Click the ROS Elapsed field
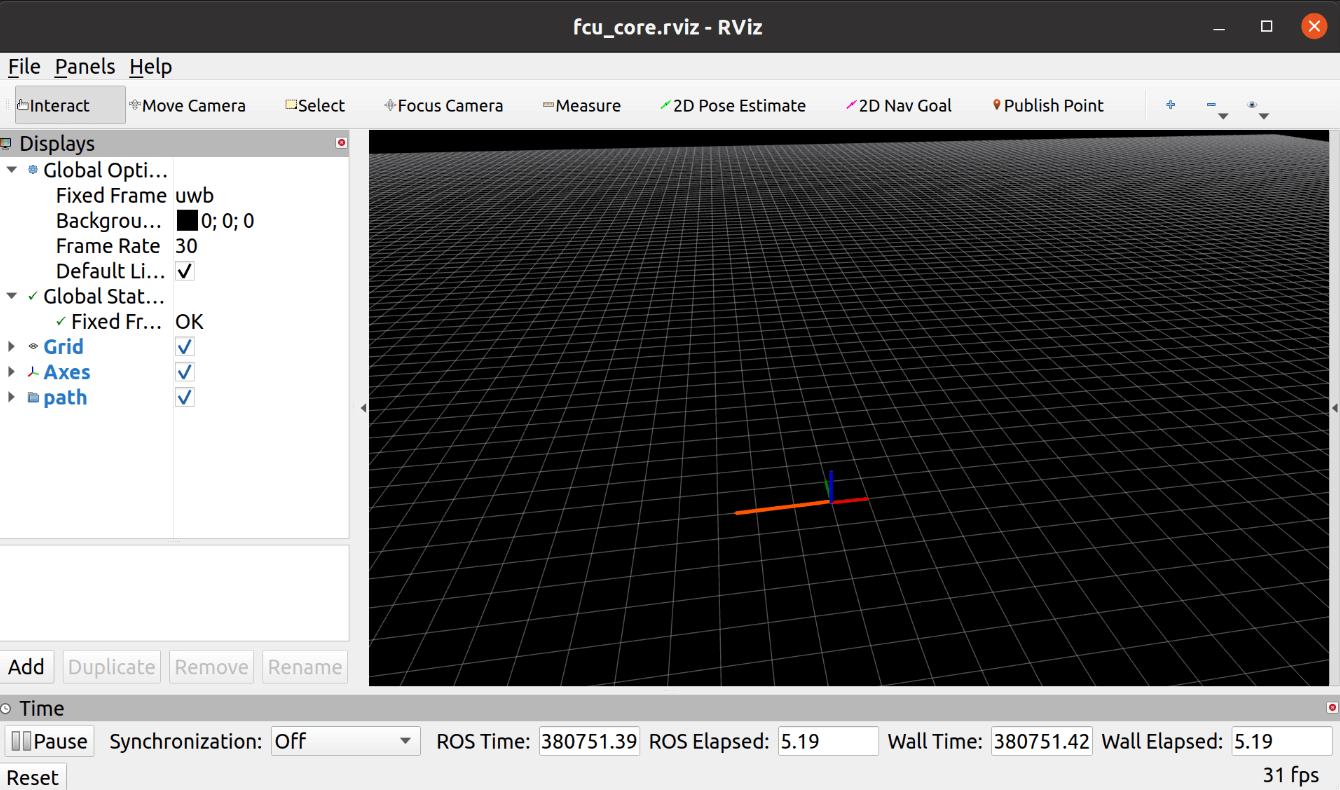1340x790 pixels. (x=828, y=741)
